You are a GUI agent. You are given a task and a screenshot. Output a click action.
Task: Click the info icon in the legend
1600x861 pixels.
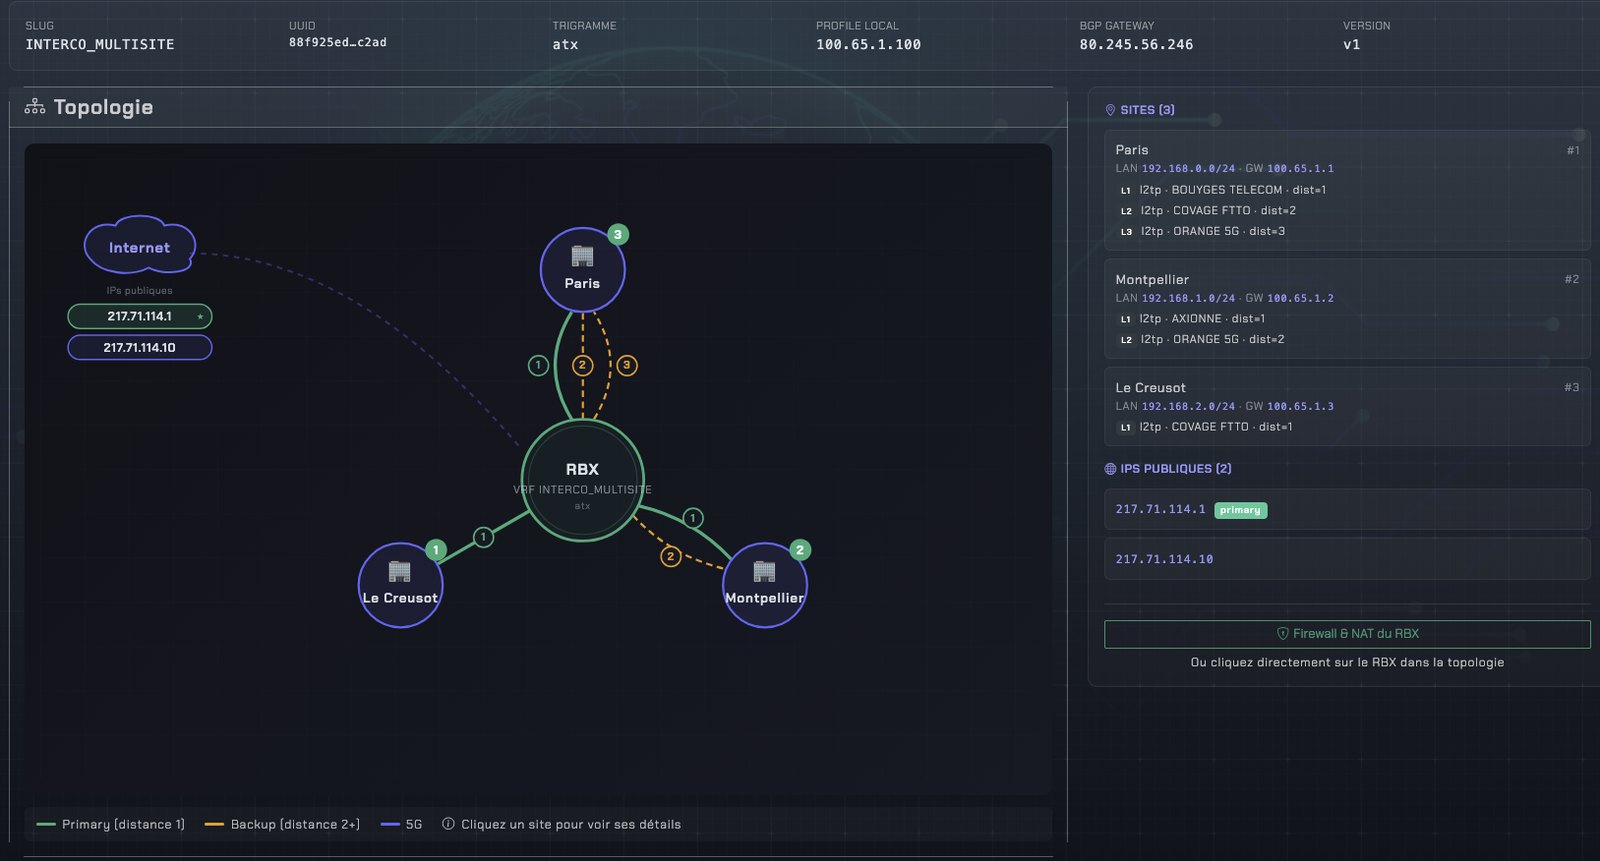coord(448,824)
